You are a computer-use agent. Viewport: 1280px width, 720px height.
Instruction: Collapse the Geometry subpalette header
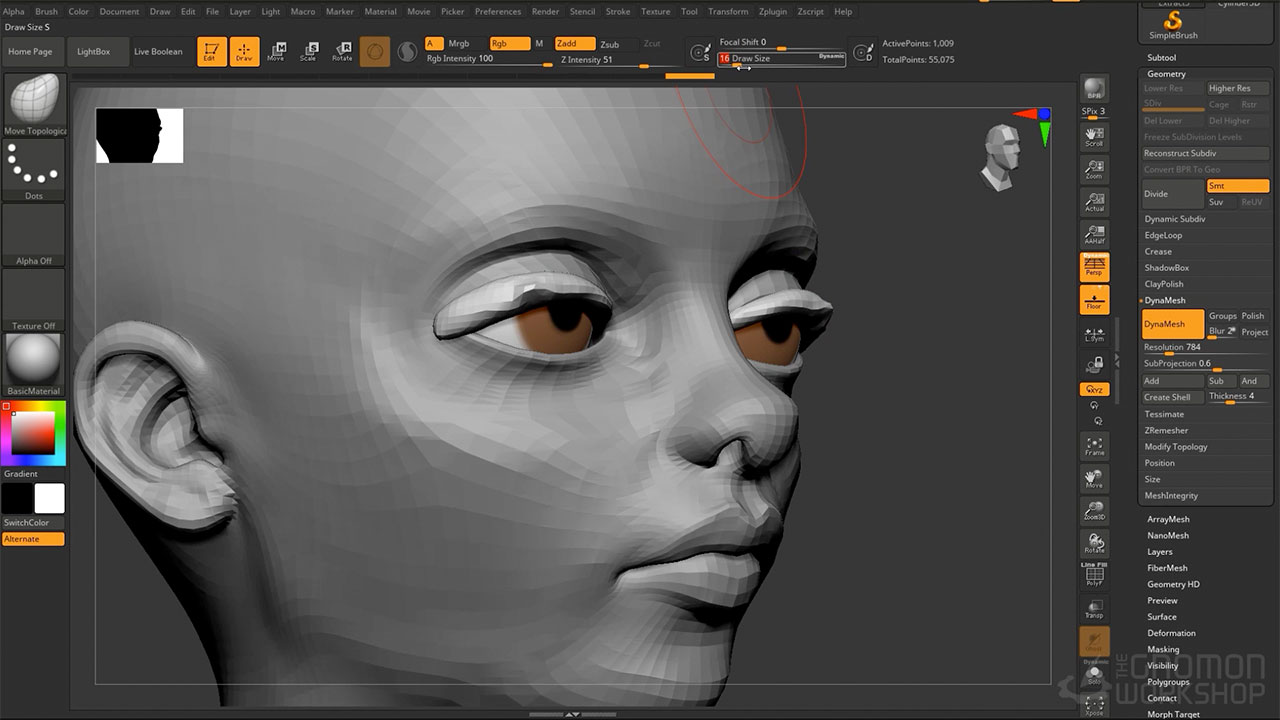click(x=1166, y=74)
